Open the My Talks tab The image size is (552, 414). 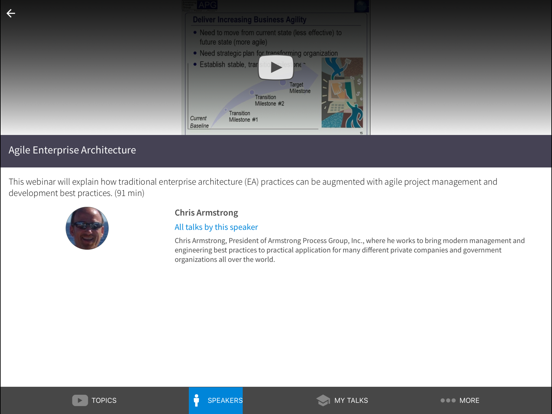(342, 400)
